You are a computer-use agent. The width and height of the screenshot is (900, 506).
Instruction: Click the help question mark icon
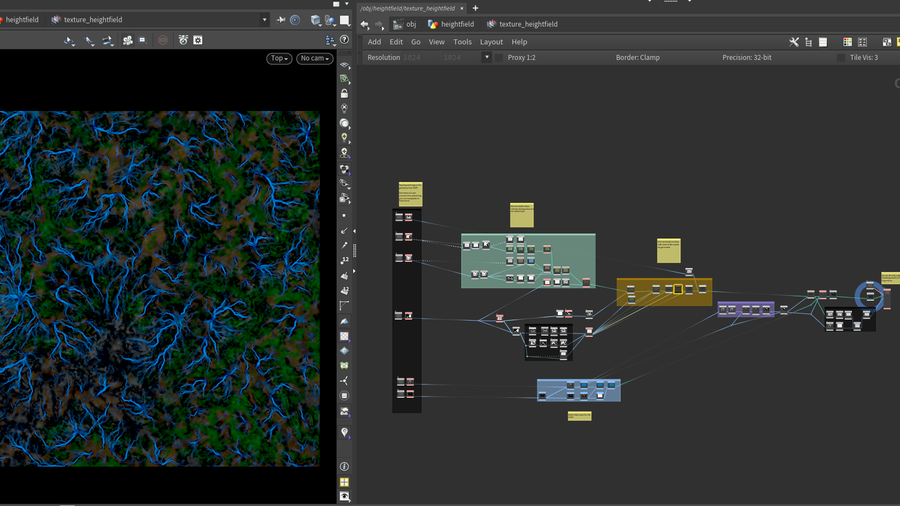coord(344,40)
